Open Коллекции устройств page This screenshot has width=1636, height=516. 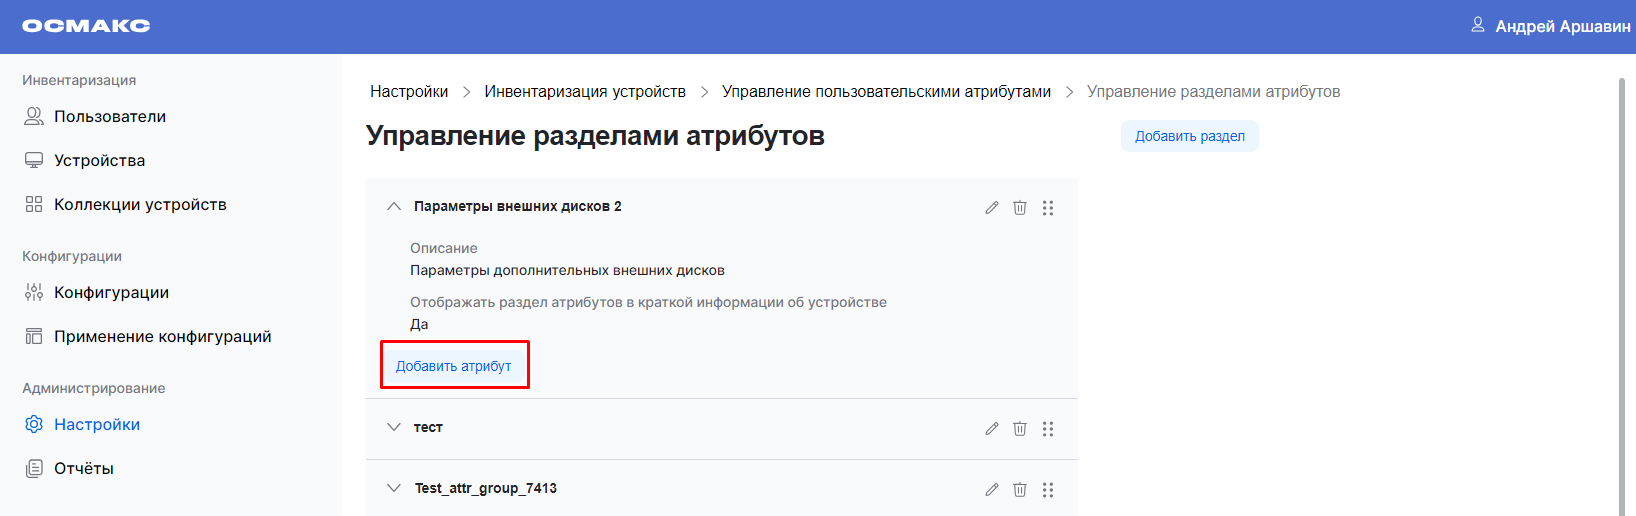(140, 205)
